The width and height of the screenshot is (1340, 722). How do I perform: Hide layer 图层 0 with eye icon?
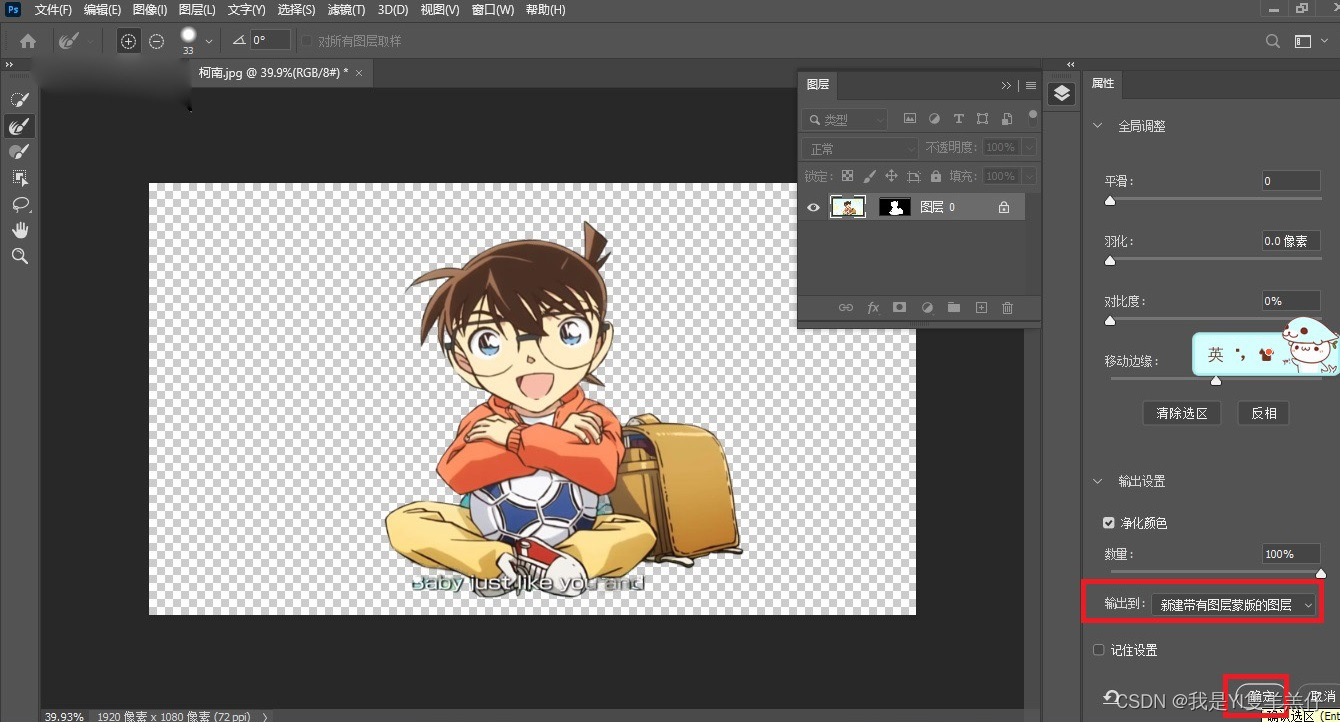coord(813,207)
